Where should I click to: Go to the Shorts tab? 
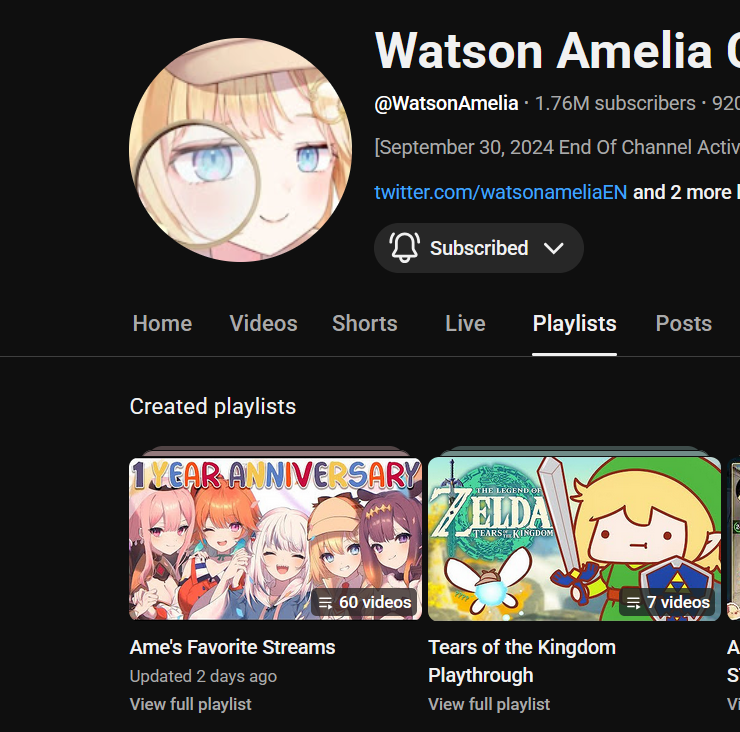point(365,324)
